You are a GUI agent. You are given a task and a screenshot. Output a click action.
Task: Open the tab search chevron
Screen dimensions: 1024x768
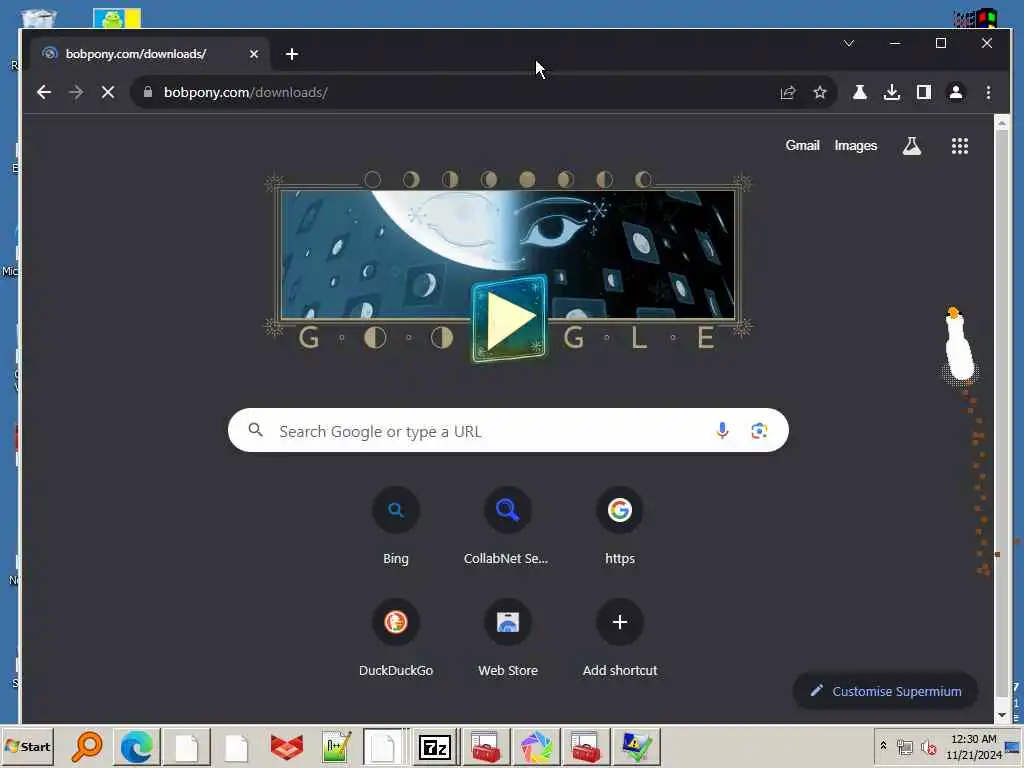[x=849, y=43]
